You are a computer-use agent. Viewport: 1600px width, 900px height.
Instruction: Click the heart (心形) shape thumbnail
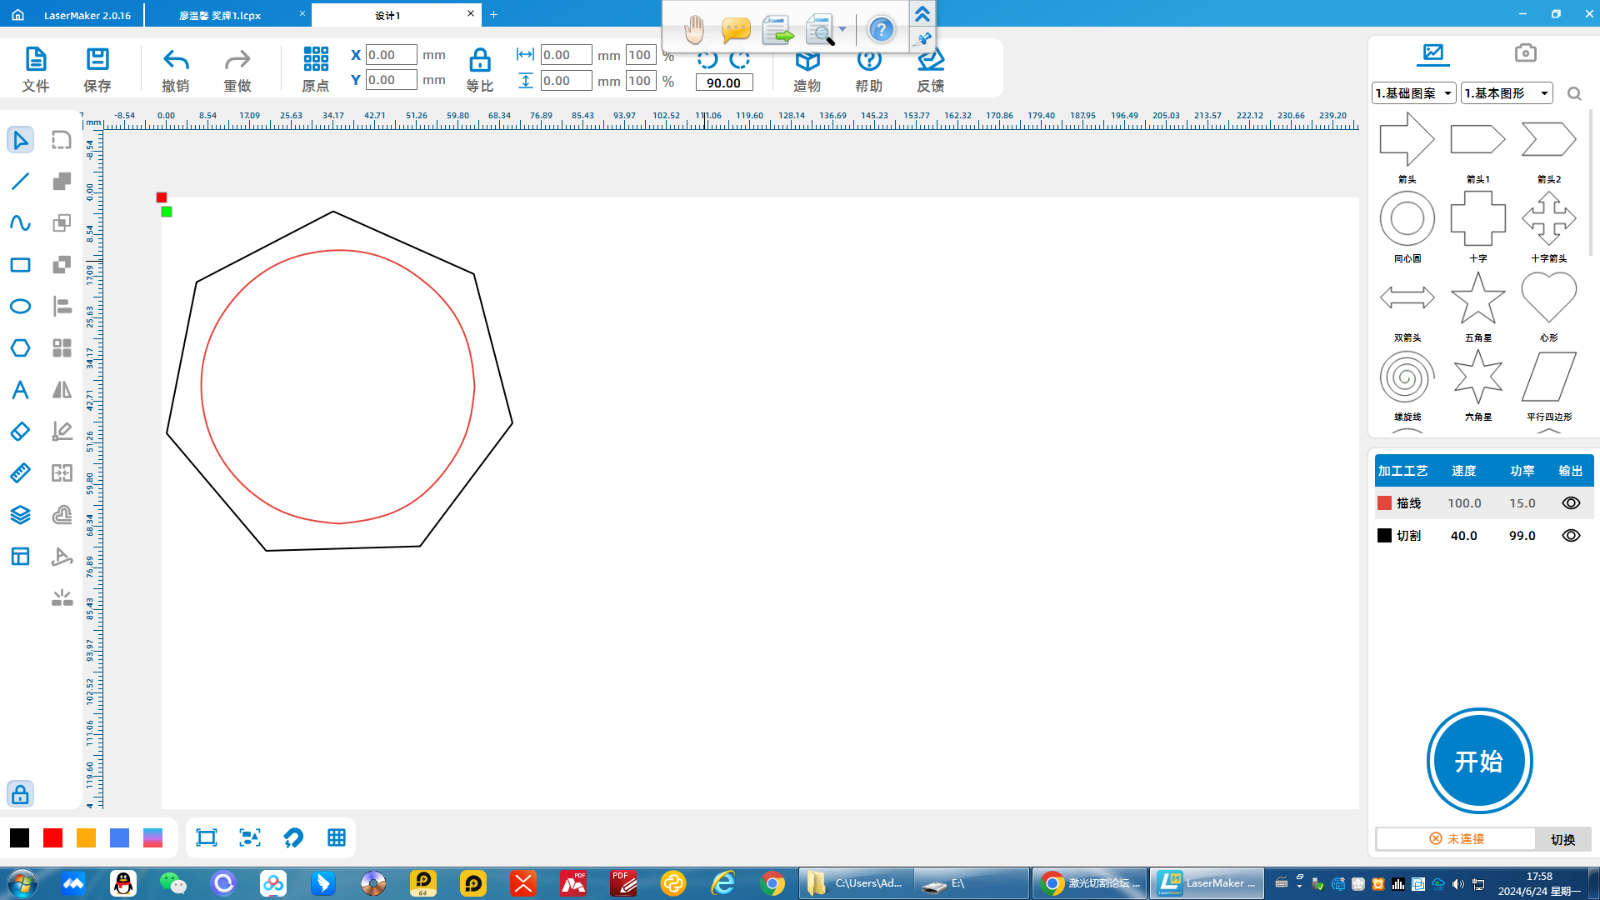(1548, 297)
